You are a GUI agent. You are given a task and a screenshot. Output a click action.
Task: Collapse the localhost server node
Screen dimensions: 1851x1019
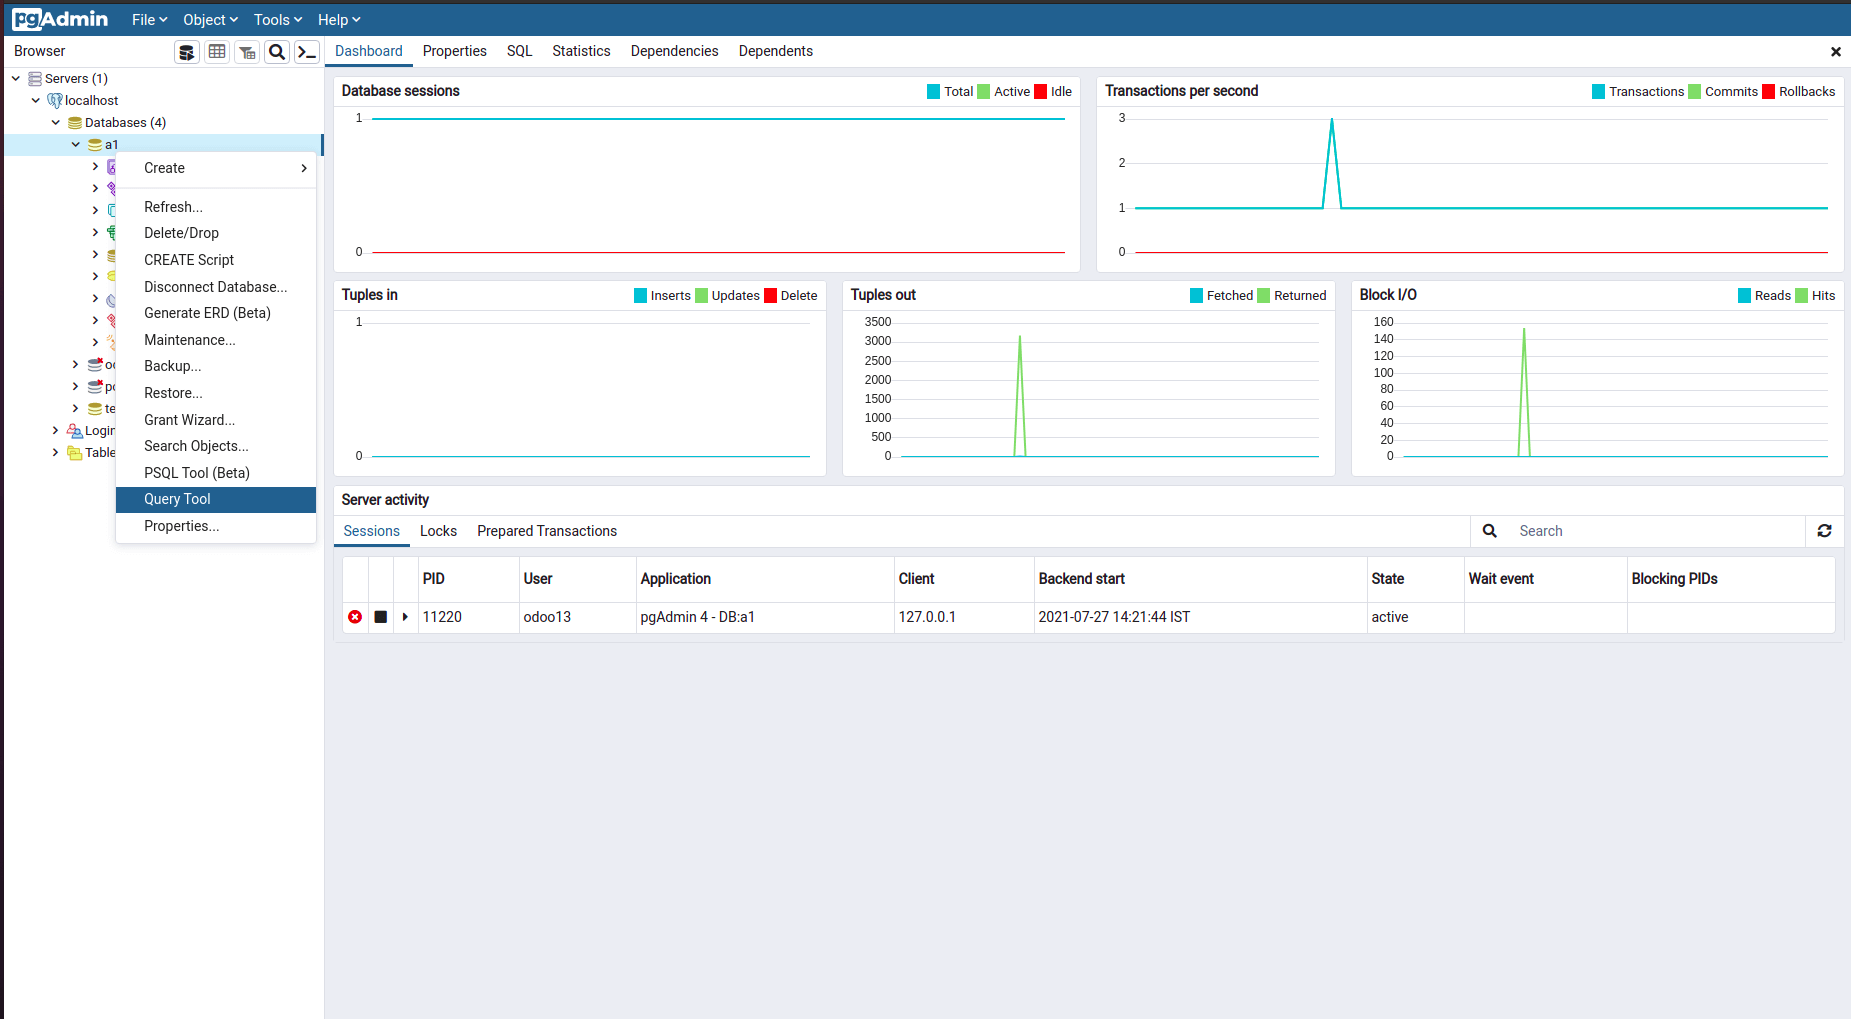(x=36, y=101)
